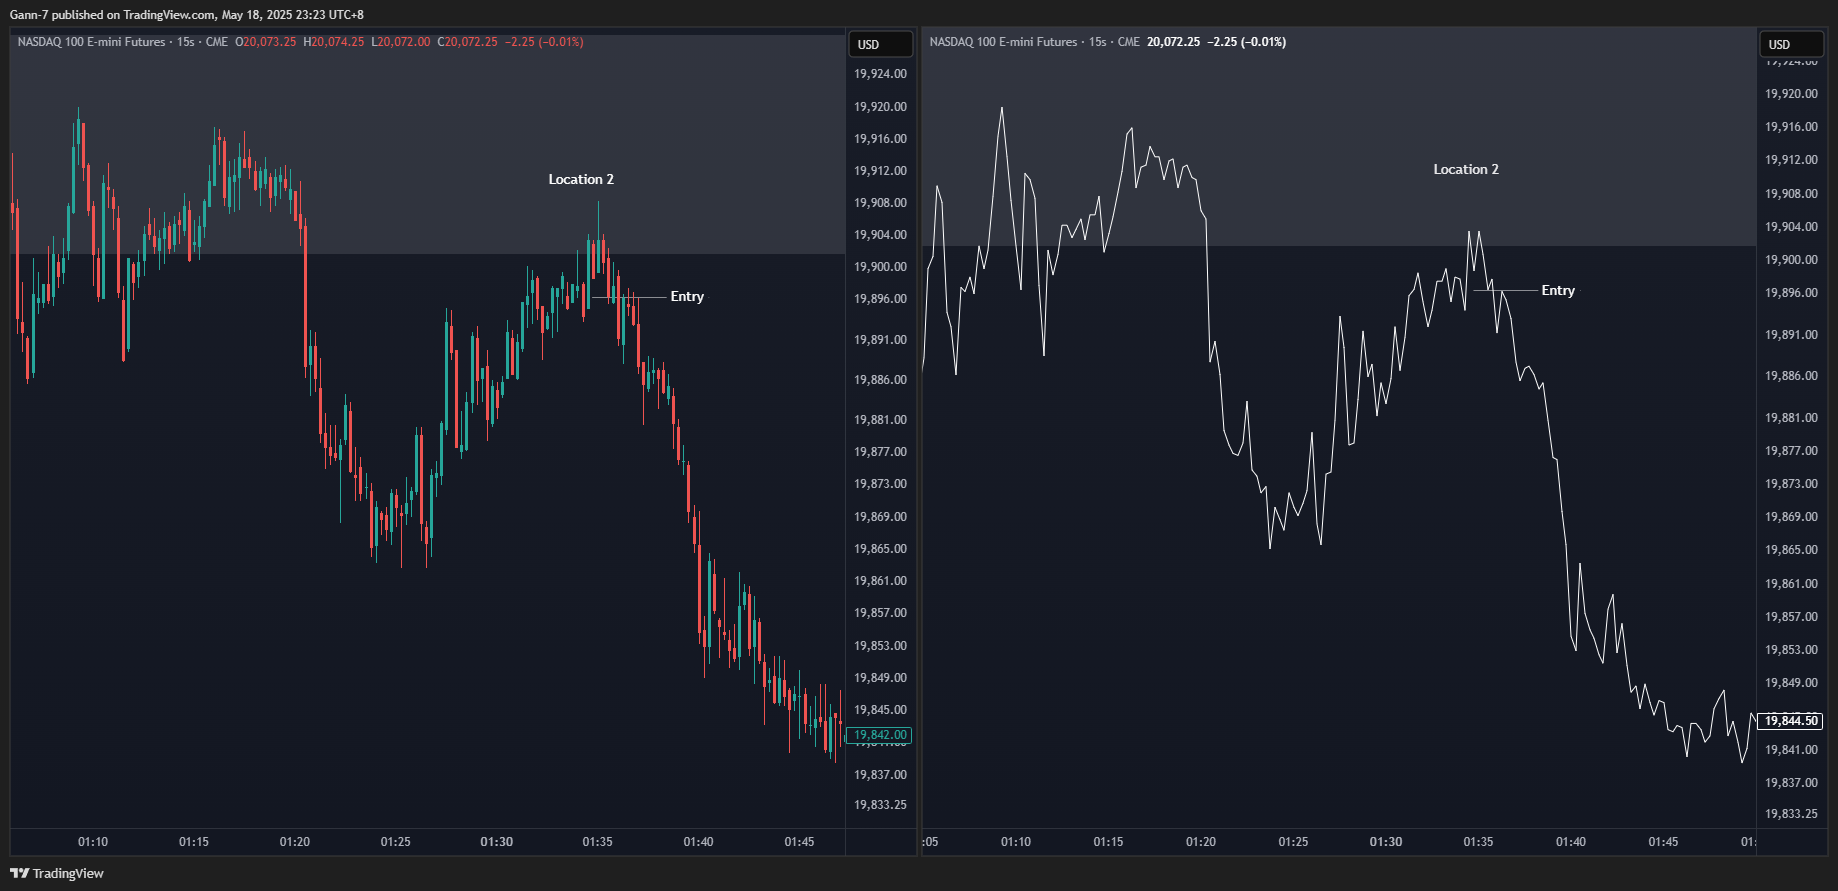Click the H20,074.25 high value in left header

tap(334, 42)
